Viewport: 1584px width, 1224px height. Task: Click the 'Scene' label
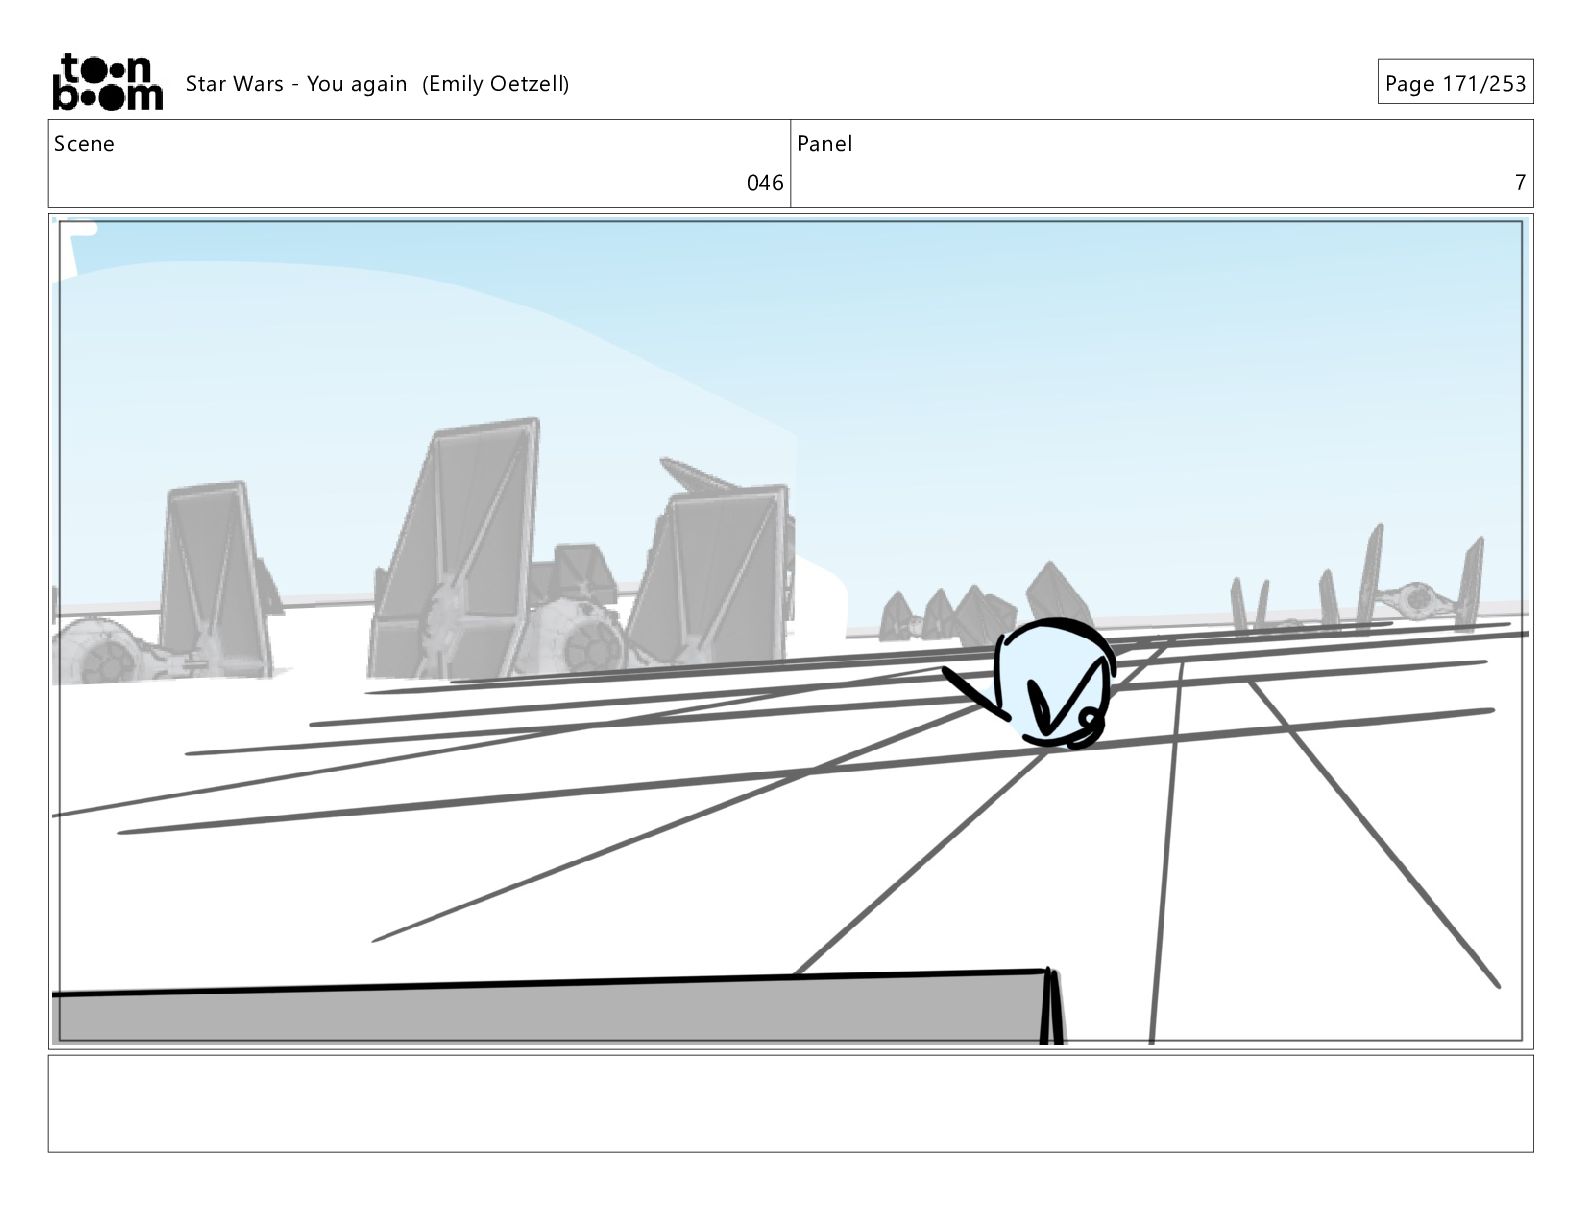point(84,144)
